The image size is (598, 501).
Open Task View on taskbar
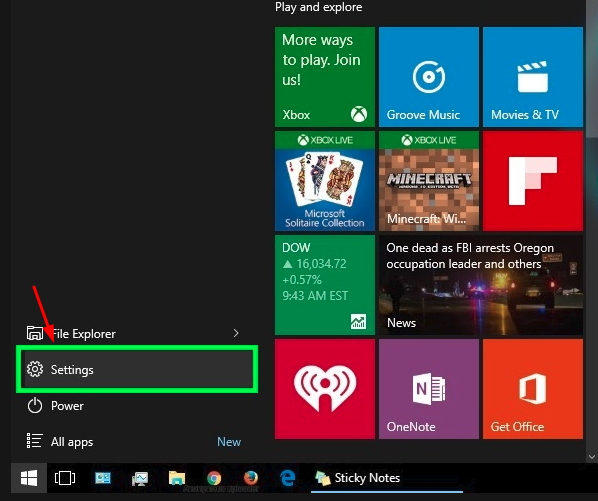click(x=65, y=478)
